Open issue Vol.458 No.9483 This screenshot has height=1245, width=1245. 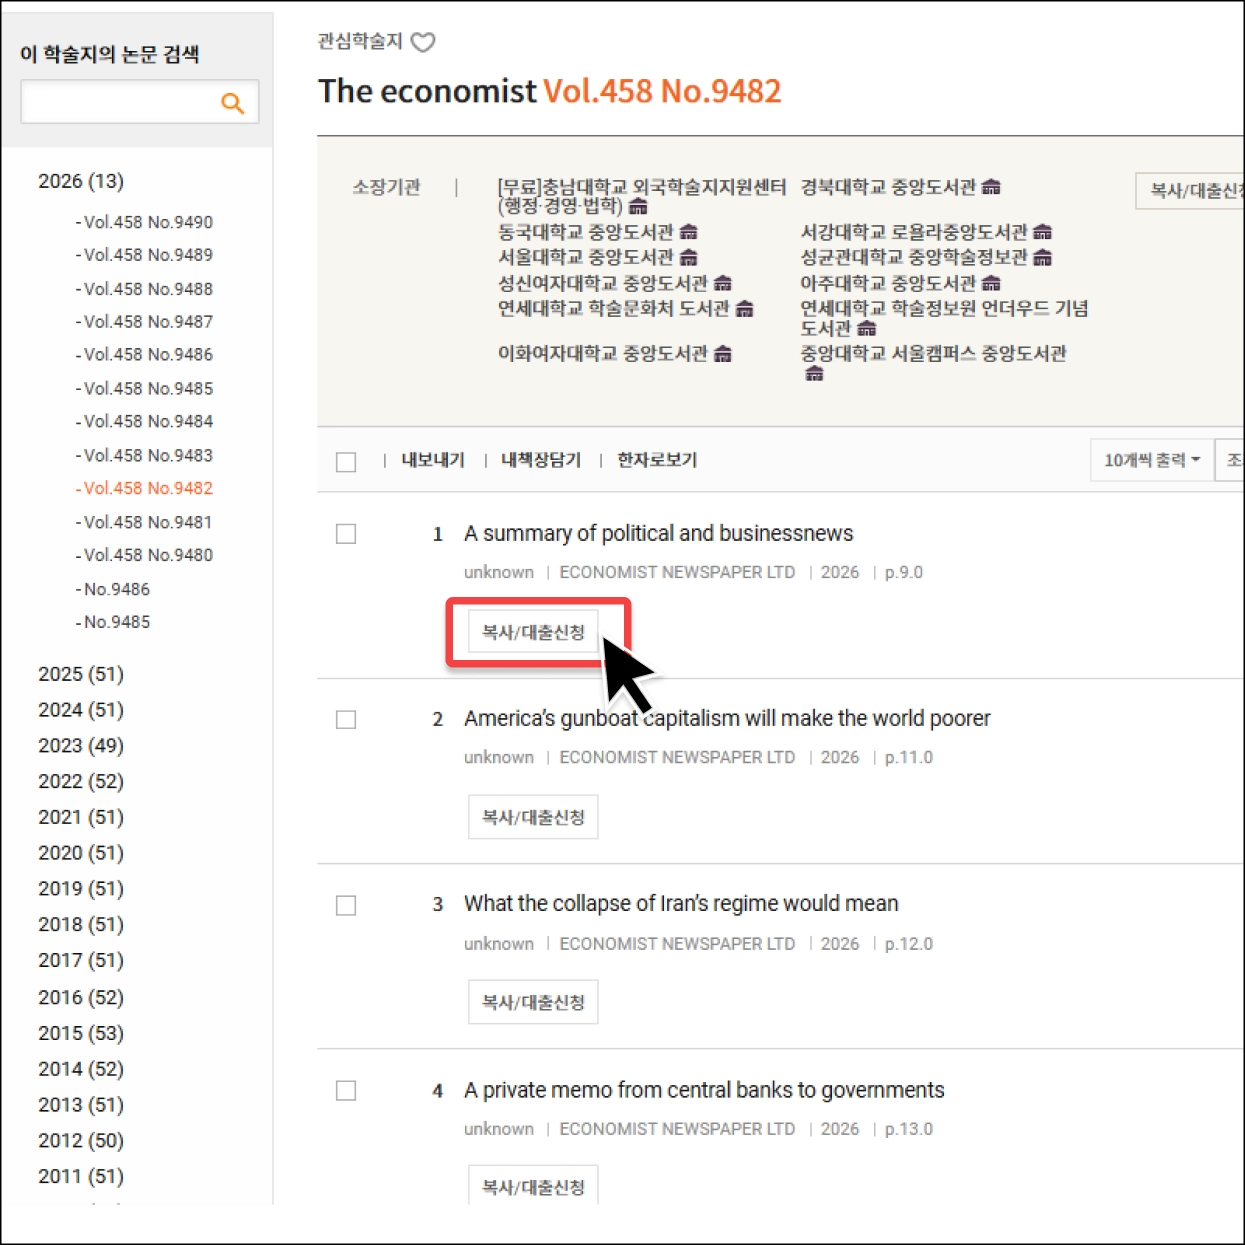(x=148, y=455)
